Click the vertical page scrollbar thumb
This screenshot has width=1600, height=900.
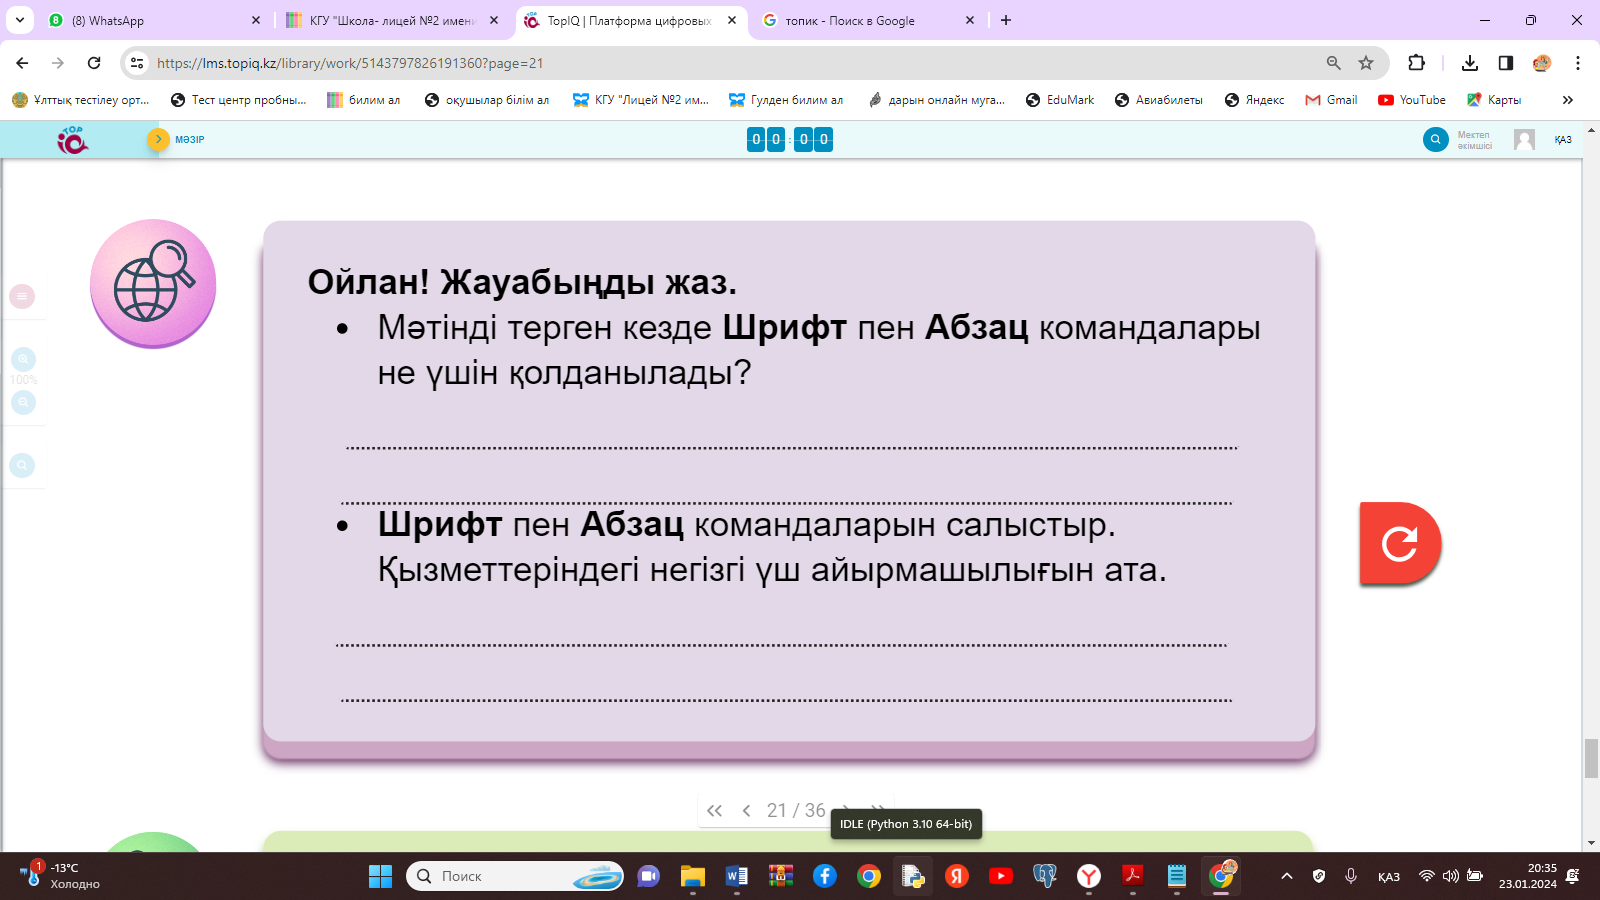tap(1591, 758)
